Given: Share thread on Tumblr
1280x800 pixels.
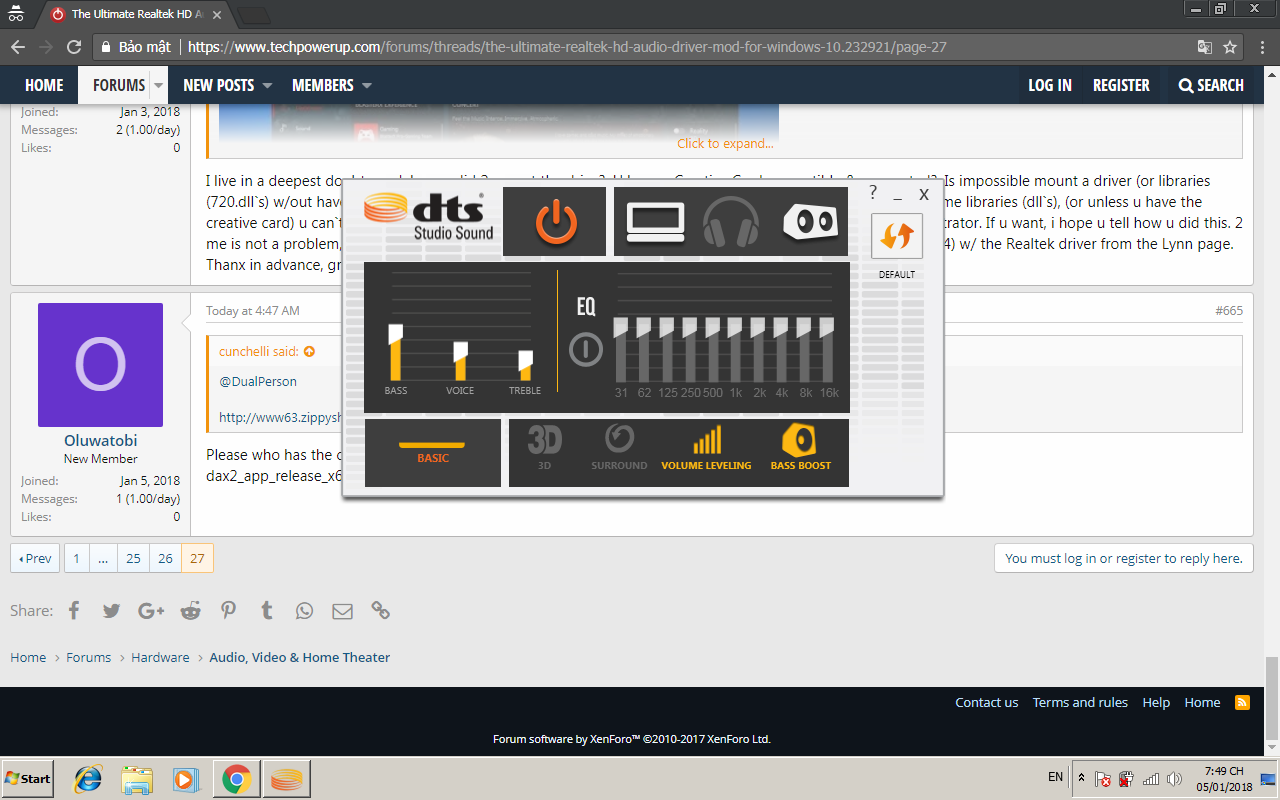Looking at the screenshot, I should click(266, 610).
